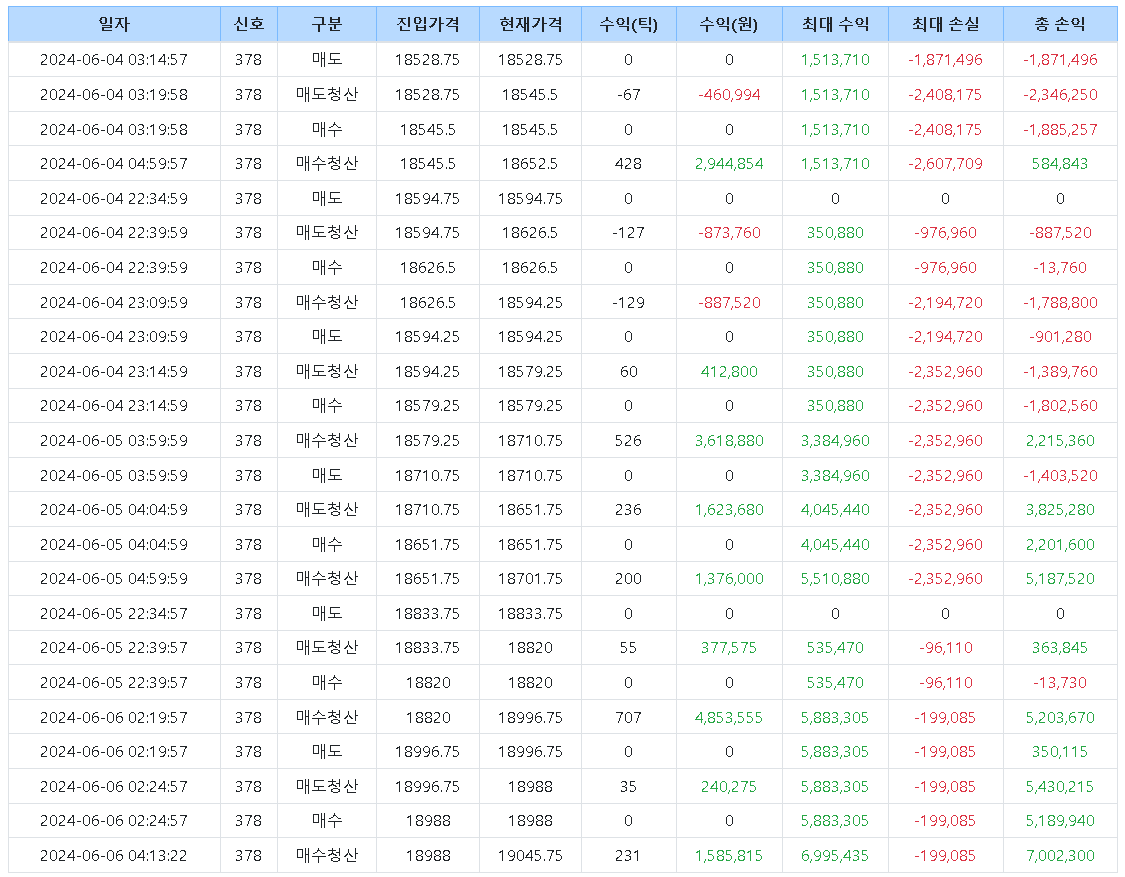This screenshot has height=877, width=1125.
Task: Click the profit value 4,853,555
Action: (x=729, y=718)
